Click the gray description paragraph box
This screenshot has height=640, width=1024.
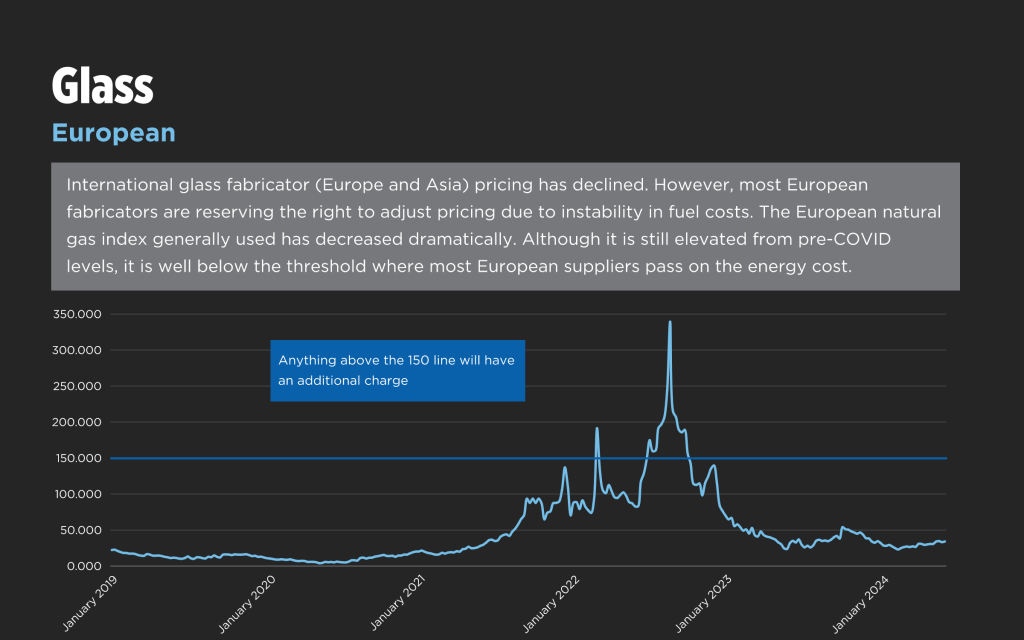click(x=505, y=226)
